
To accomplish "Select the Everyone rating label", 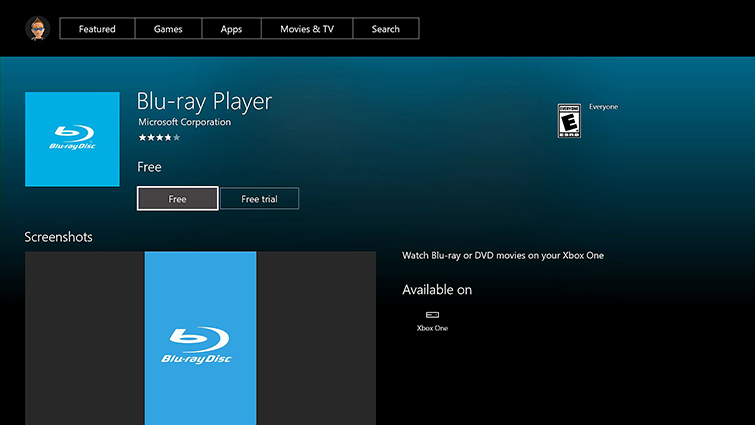I will click(x=603, y=106).
